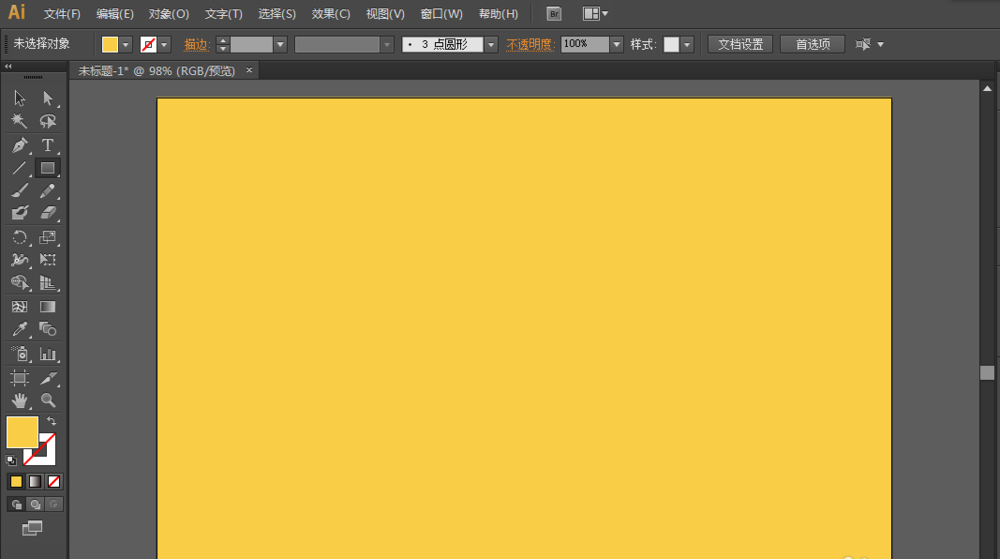Change the screen mode
The width and height of the screenshot is (1000, 559).
(32, 528)
